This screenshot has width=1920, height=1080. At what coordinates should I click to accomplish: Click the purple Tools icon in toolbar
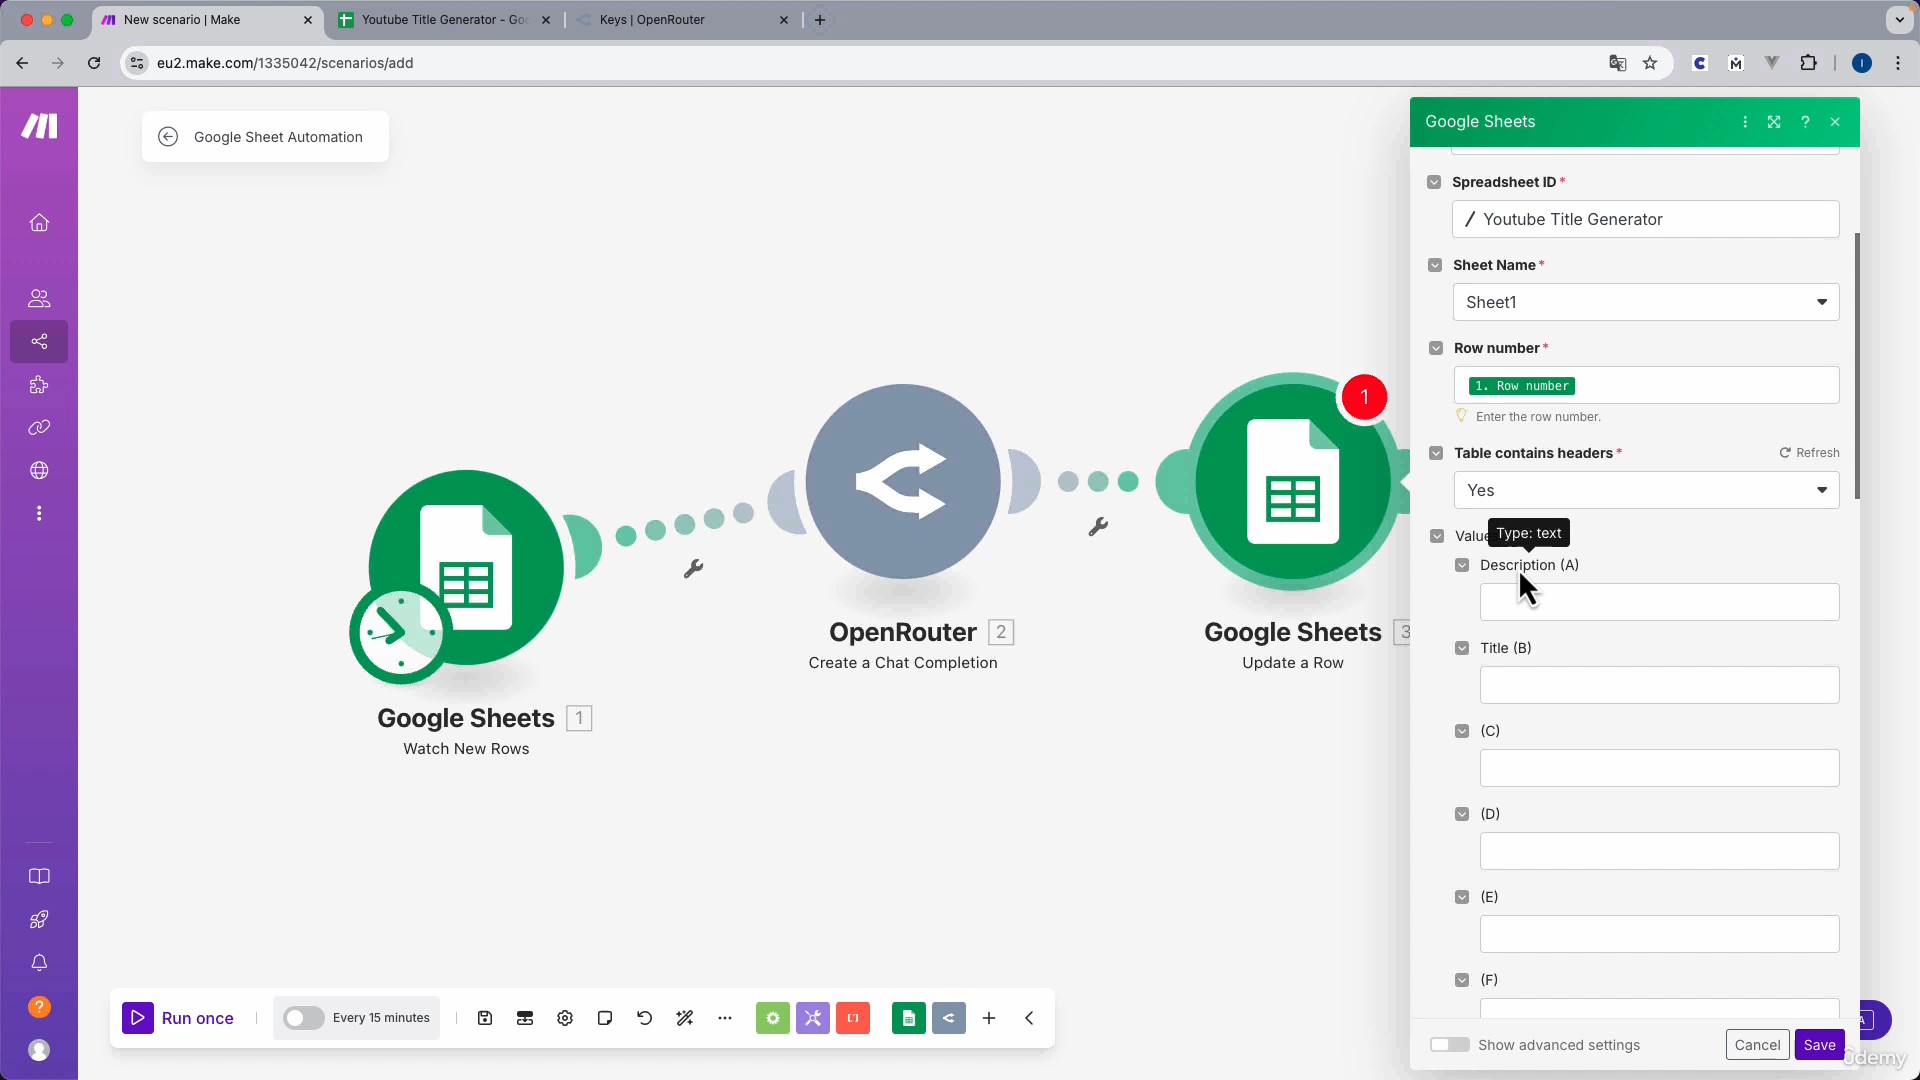click(813, 1018)
